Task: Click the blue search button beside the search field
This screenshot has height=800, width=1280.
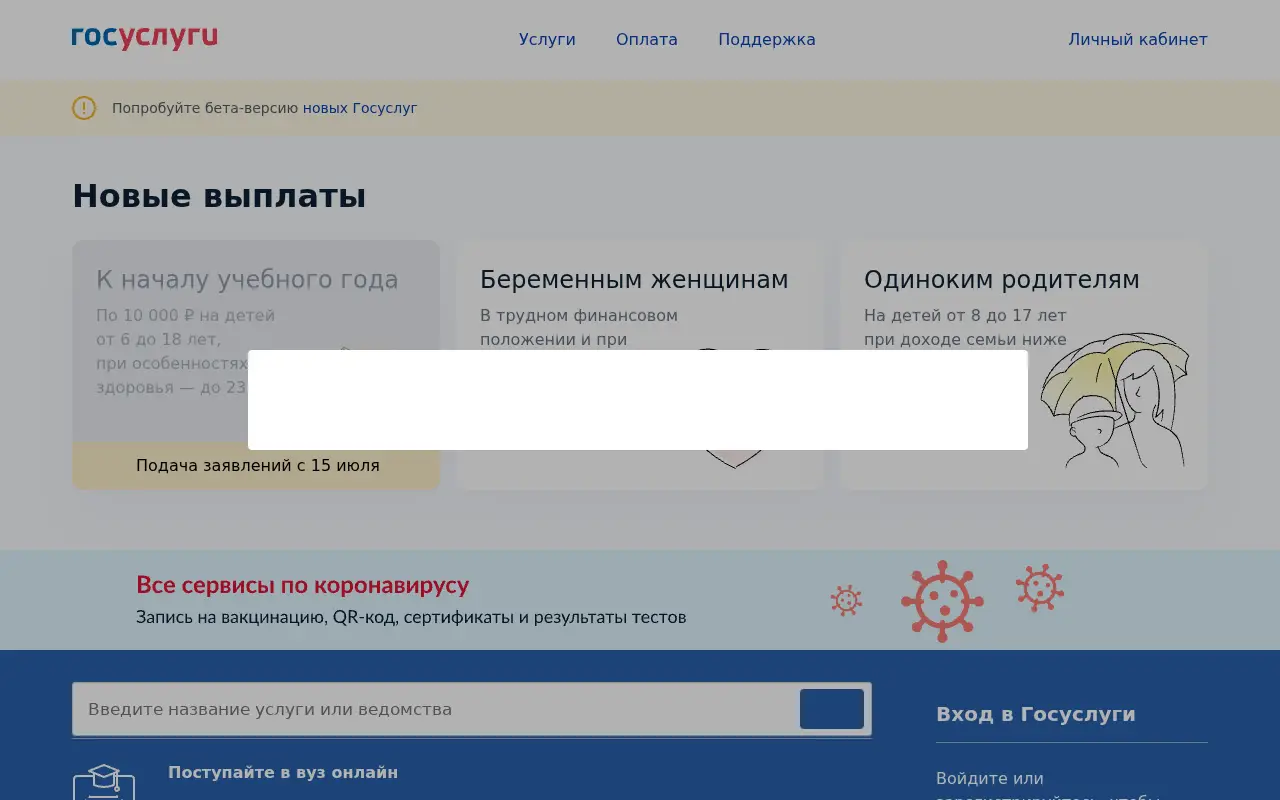Action: click(x=832, y=709)
